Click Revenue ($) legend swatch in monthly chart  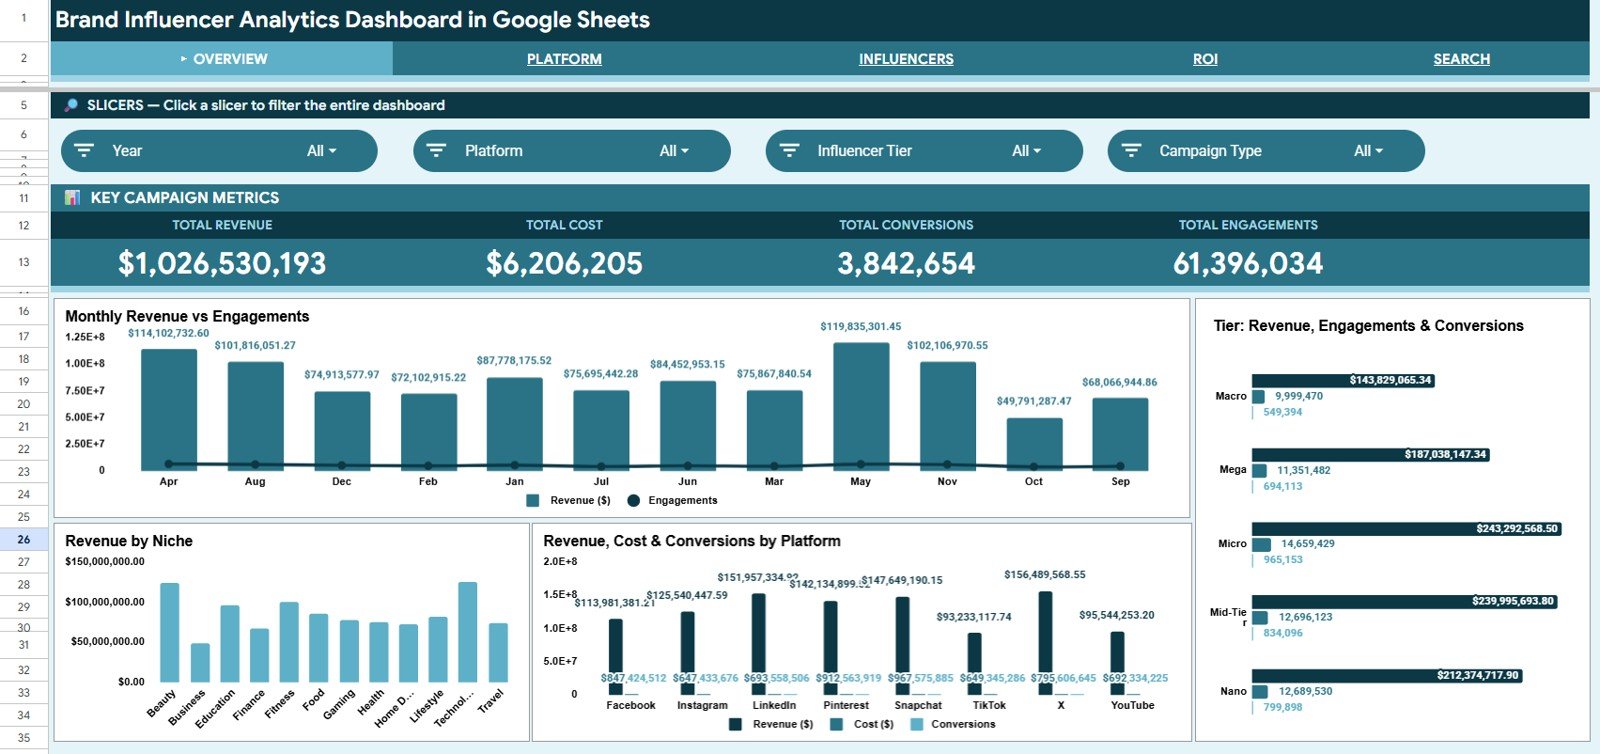(x=533, y=500)
